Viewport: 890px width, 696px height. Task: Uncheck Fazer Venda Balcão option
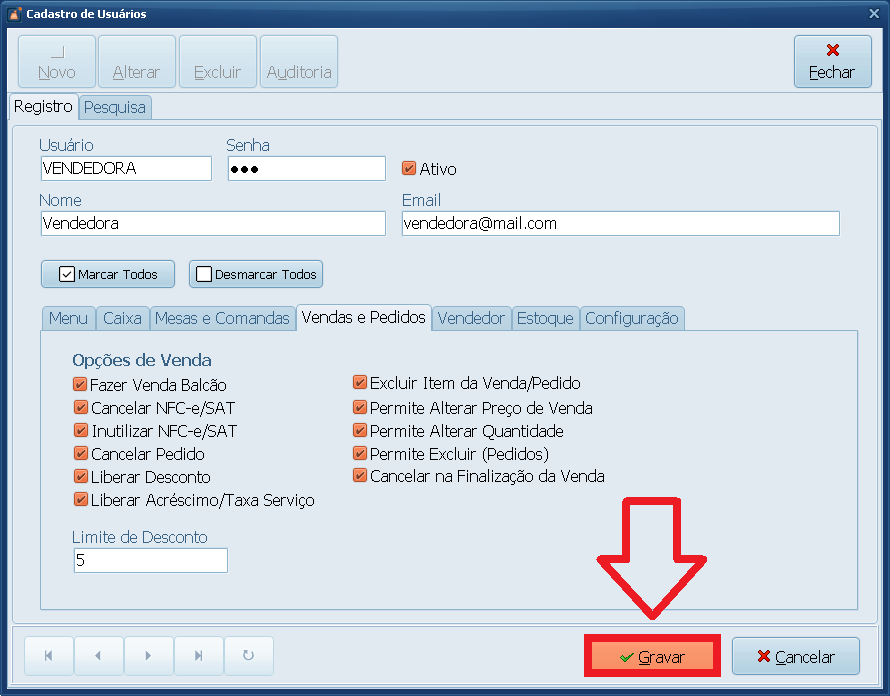(80, 385)
